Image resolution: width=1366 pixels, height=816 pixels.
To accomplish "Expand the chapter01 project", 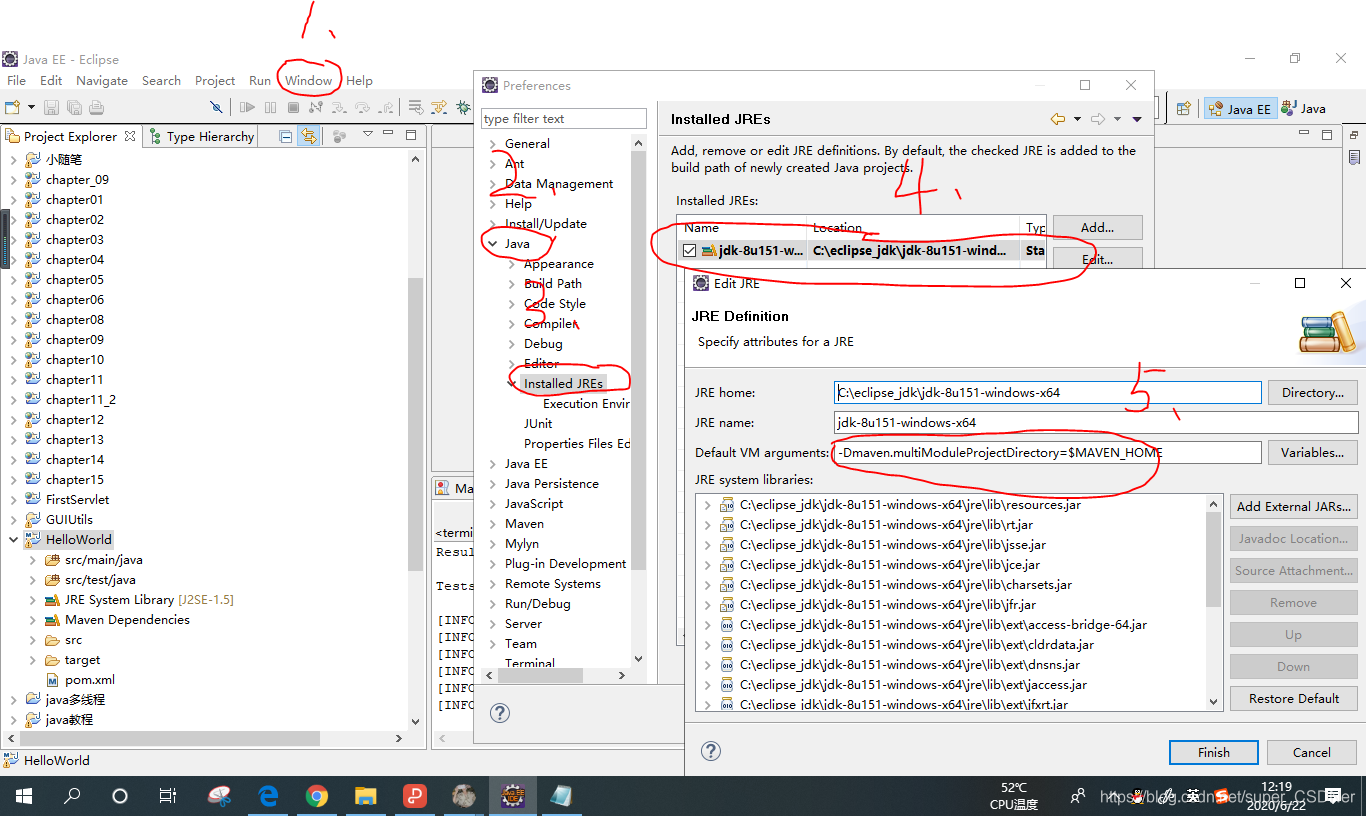I will click(13, 200).
